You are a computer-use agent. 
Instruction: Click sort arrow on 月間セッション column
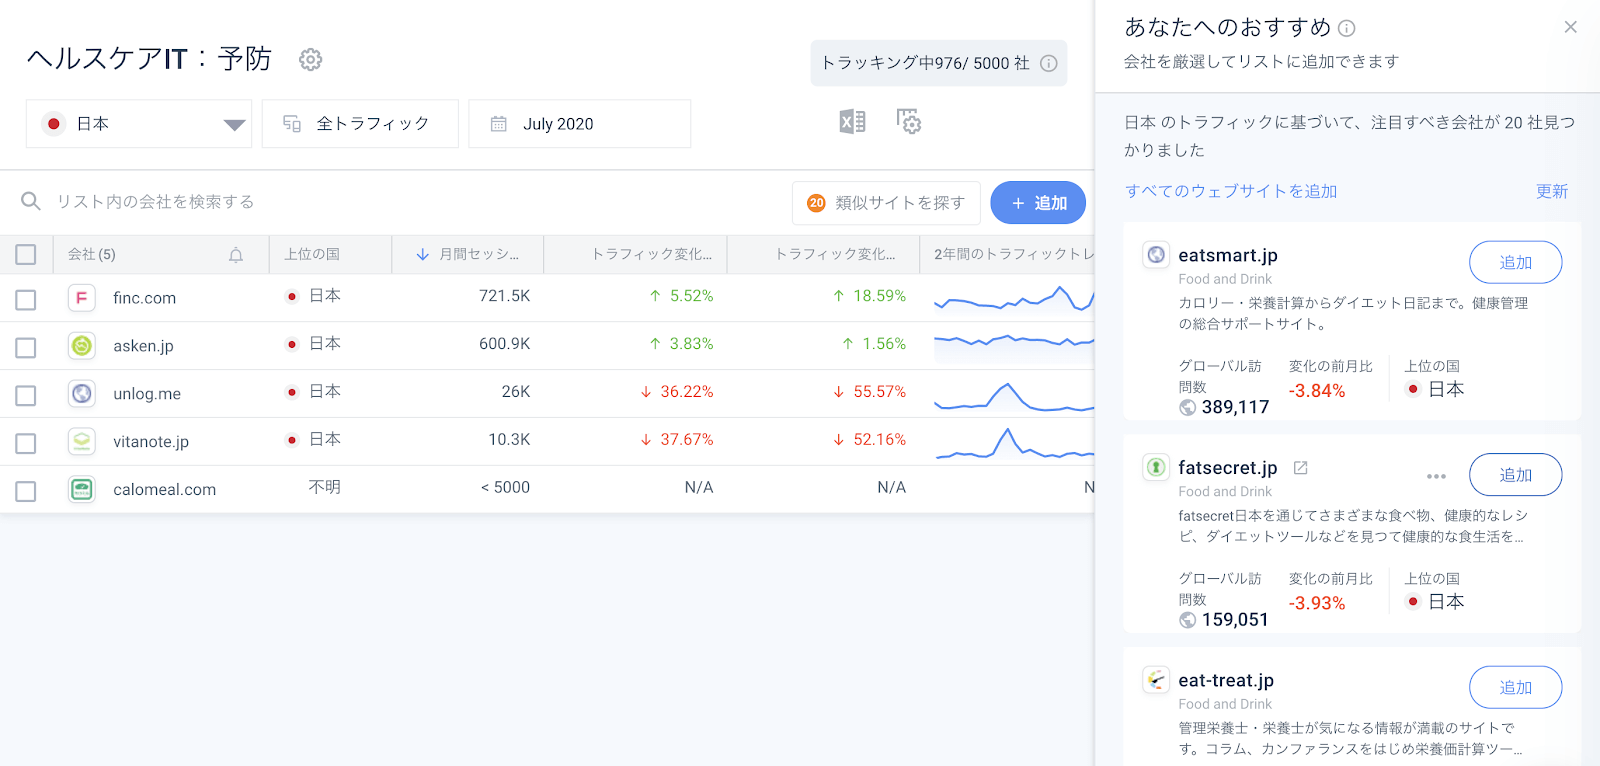(423, 255)
